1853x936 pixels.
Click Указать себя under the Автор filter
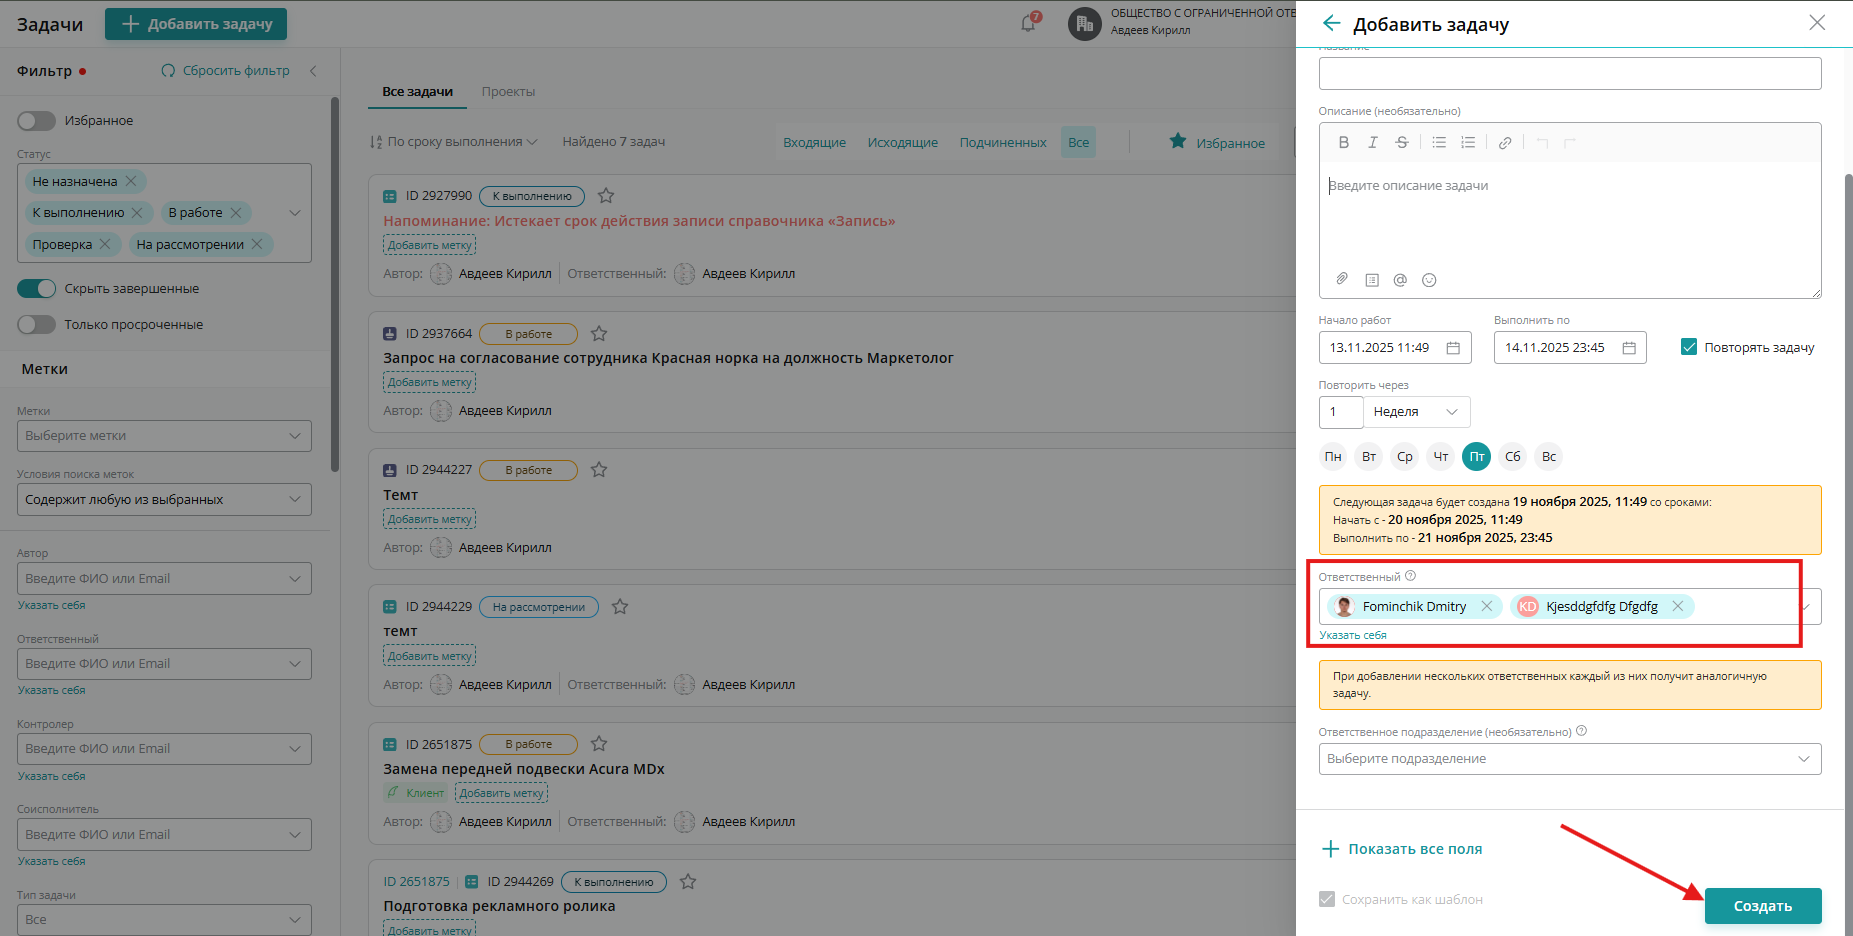tap(52, 605)
